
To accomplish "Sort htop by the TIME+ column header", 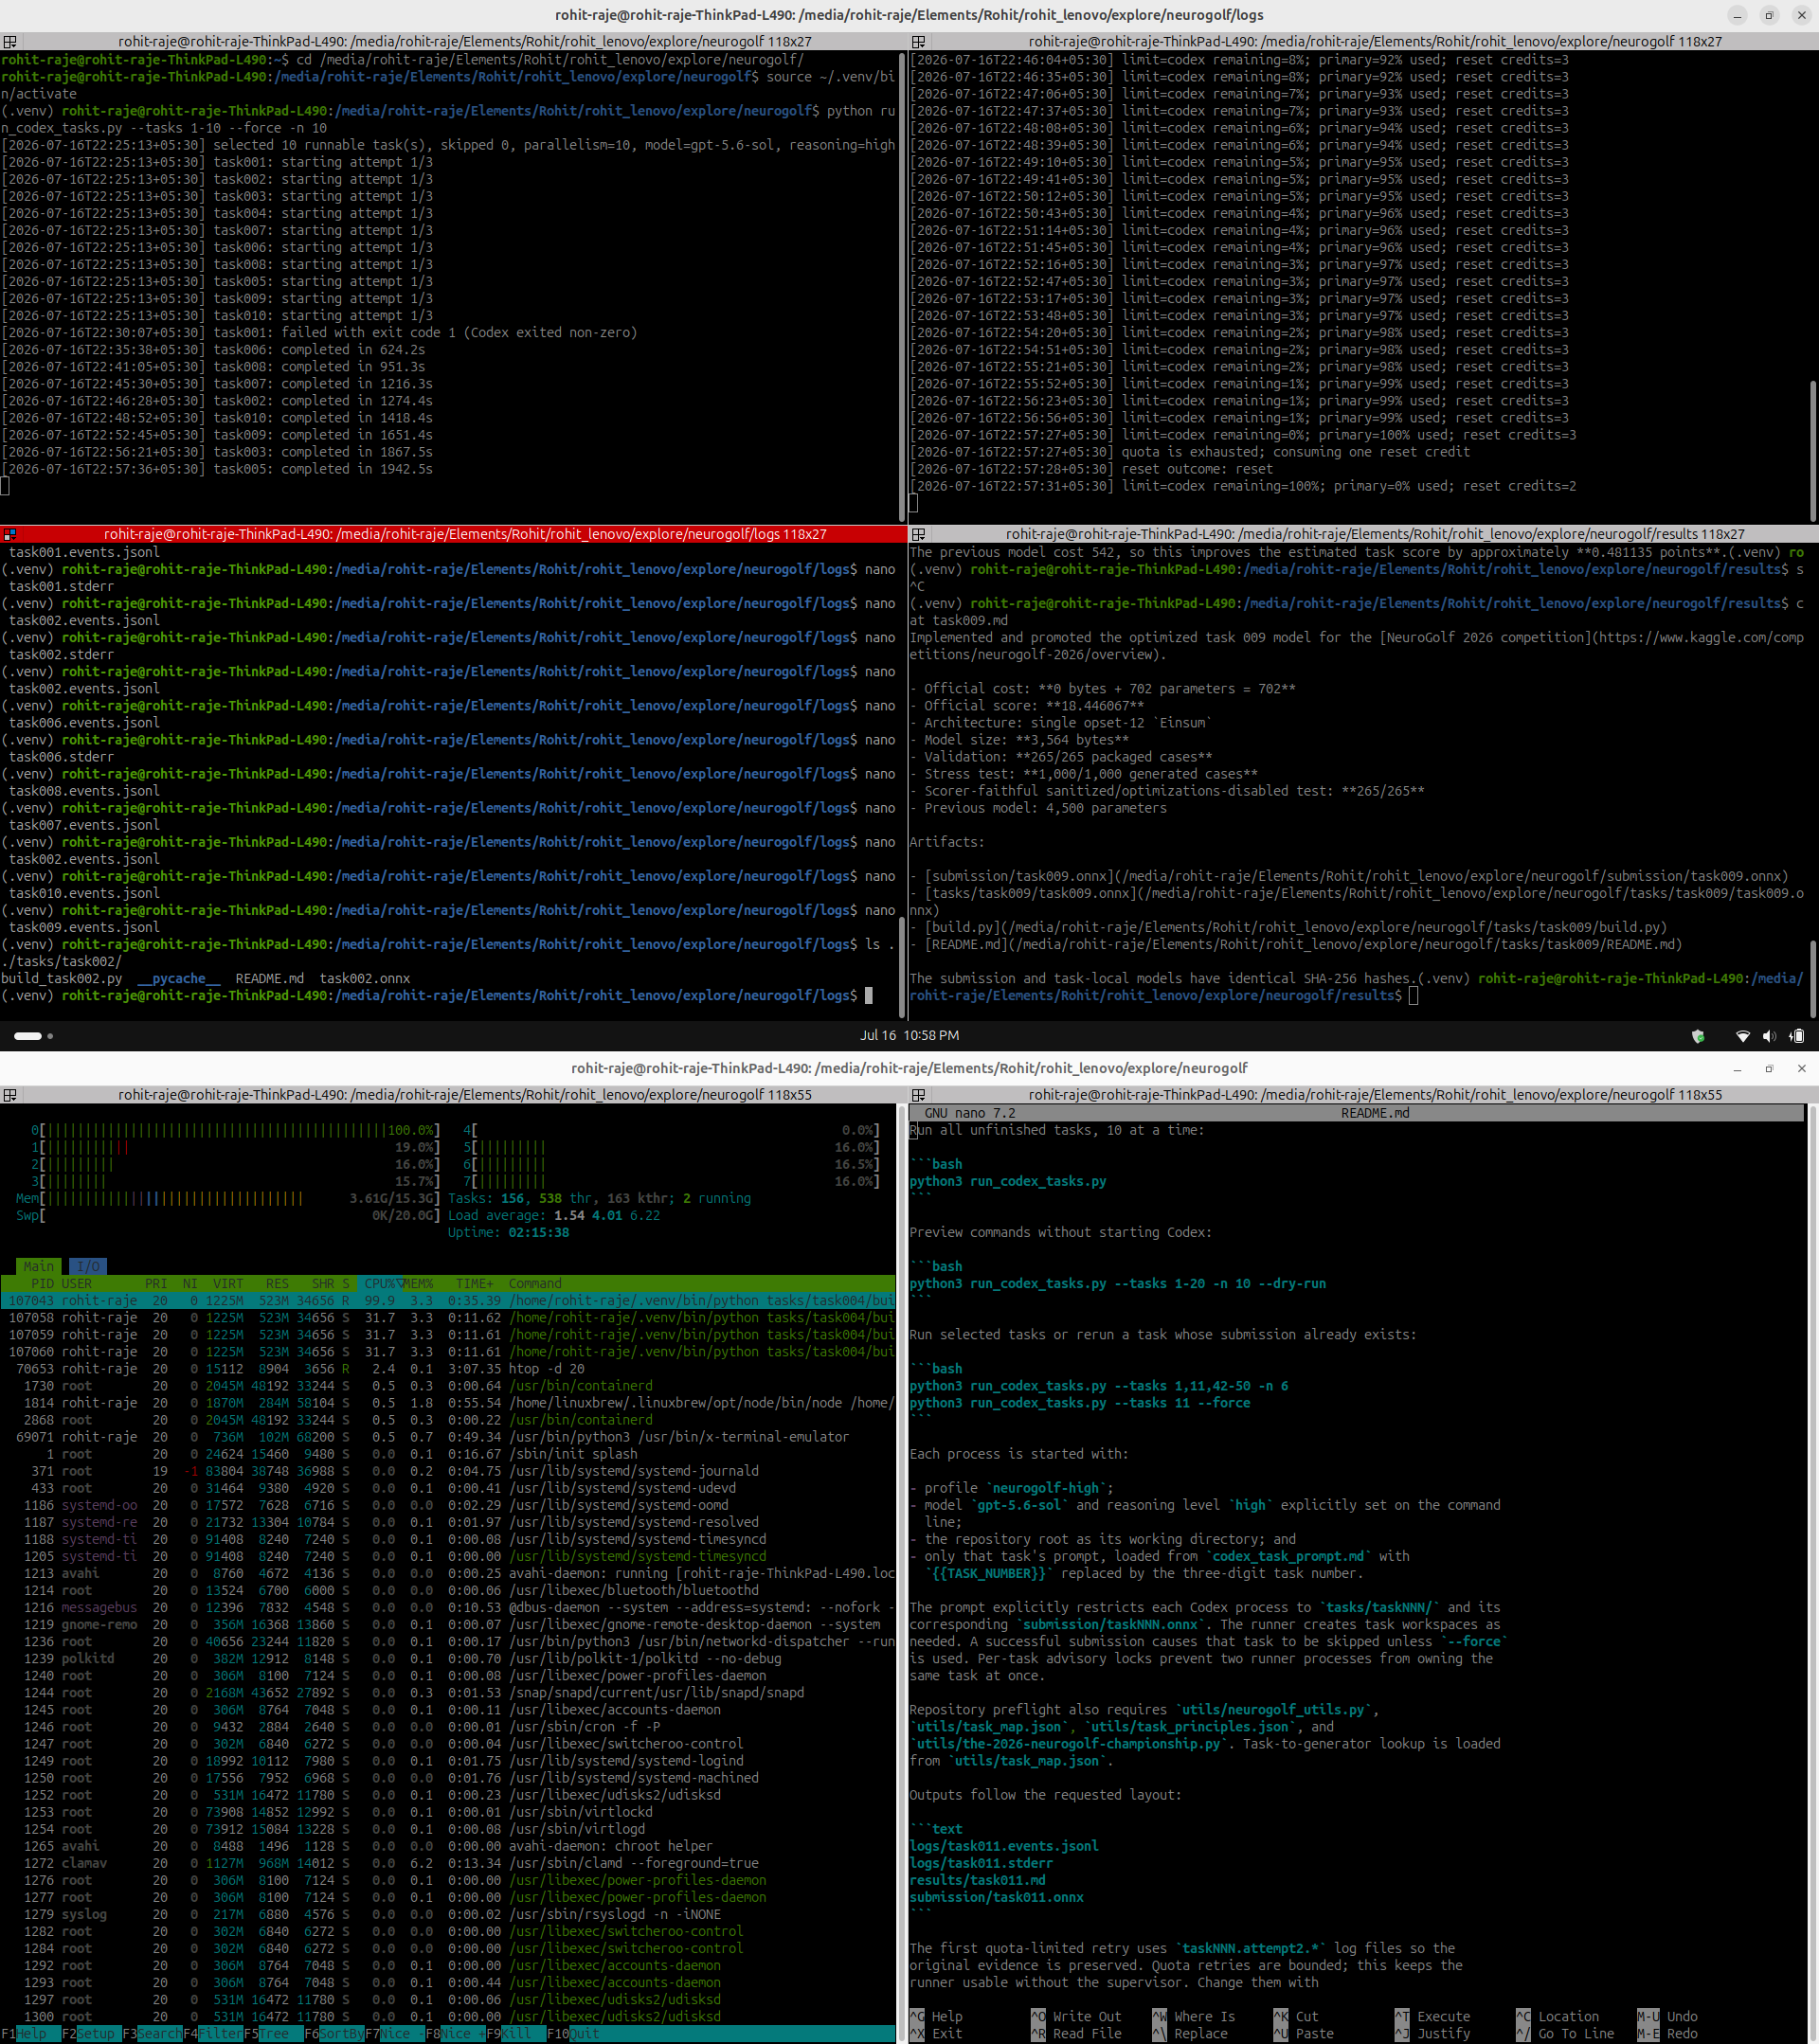I will 475,1284.
